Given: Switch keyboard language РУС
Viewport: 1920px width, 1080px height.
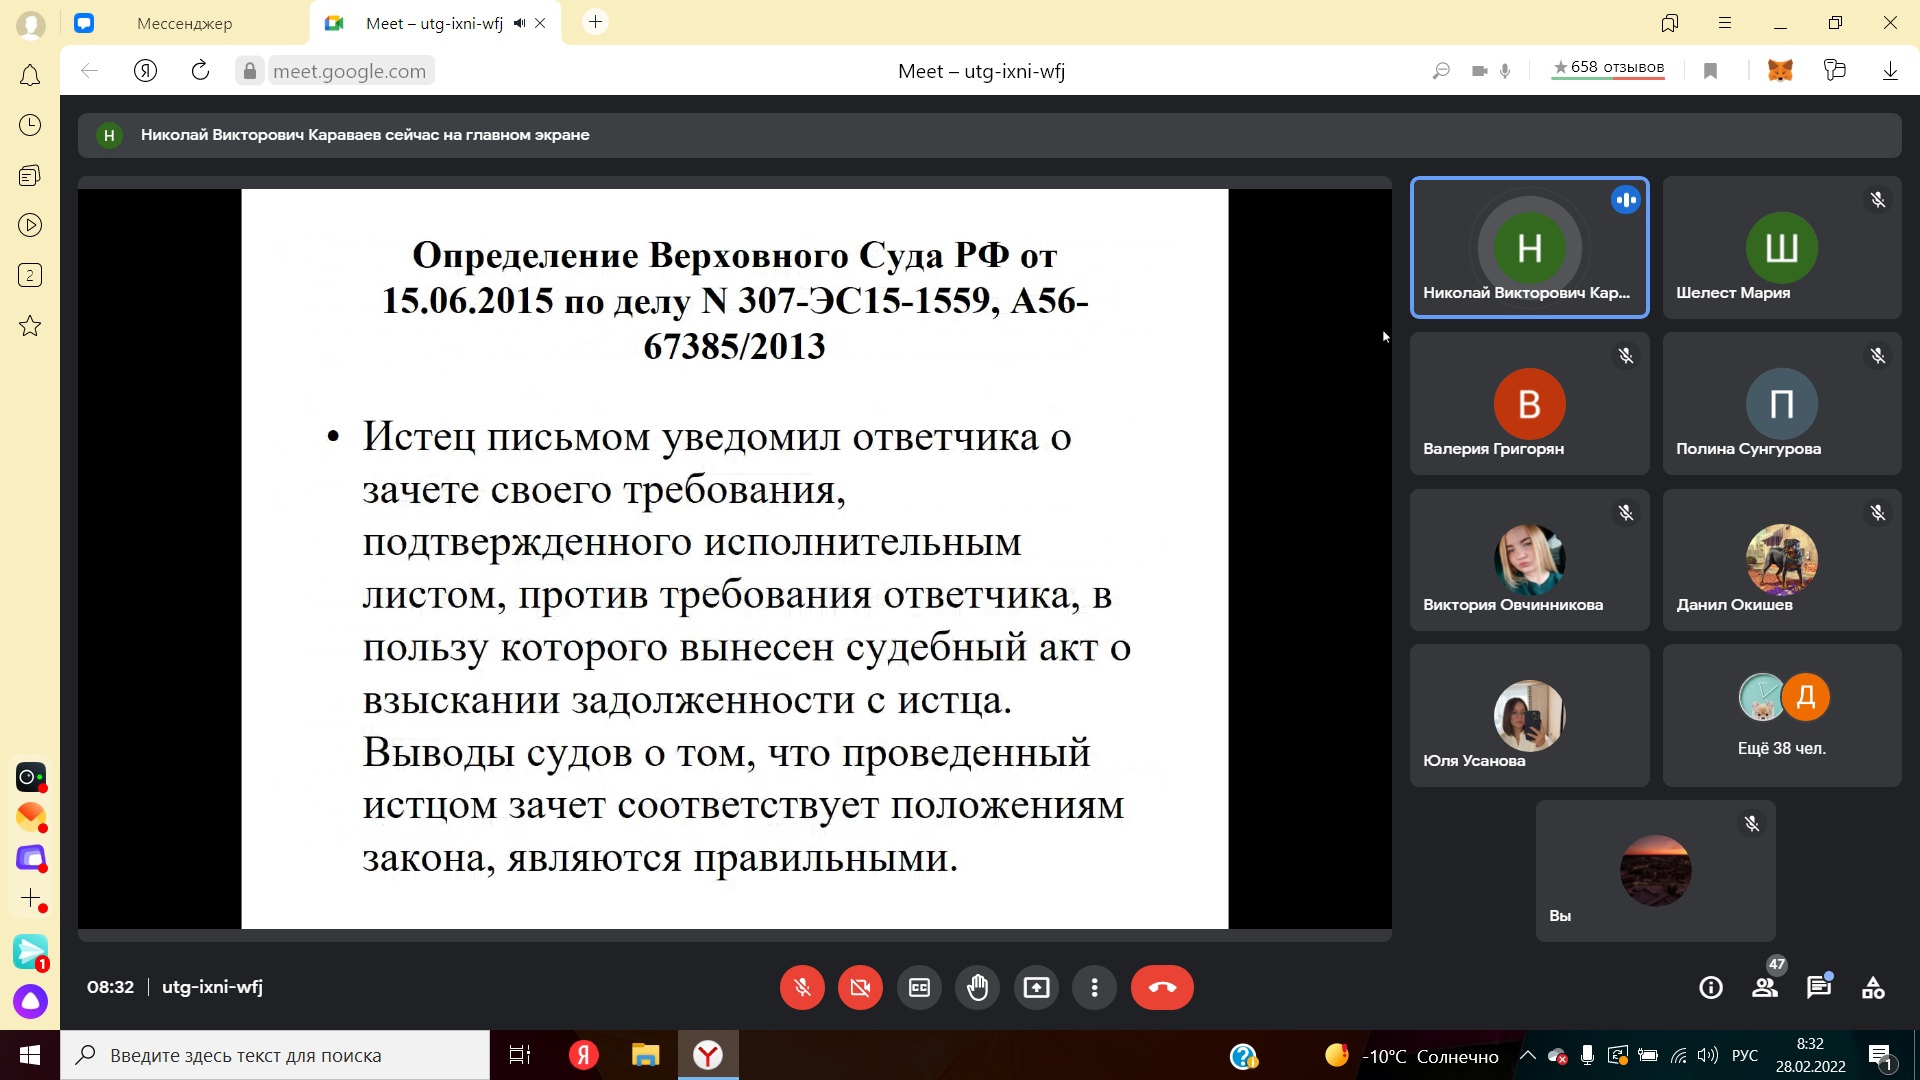Looking at the screenshot, I should click(x=1745, y=1056).
